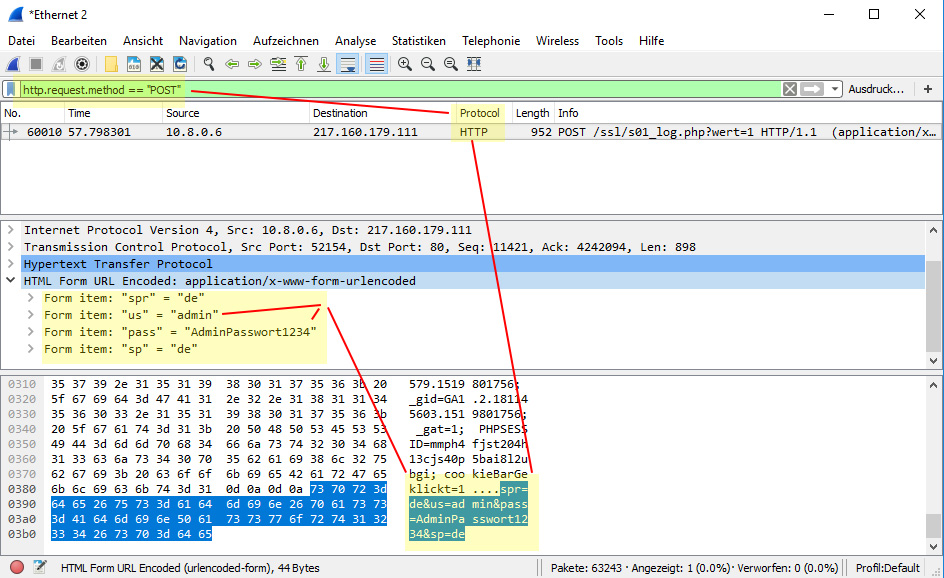Viewport: 944px width, 578px height.
Task: Click the filter bookmark icon
Action: point(11,90)
